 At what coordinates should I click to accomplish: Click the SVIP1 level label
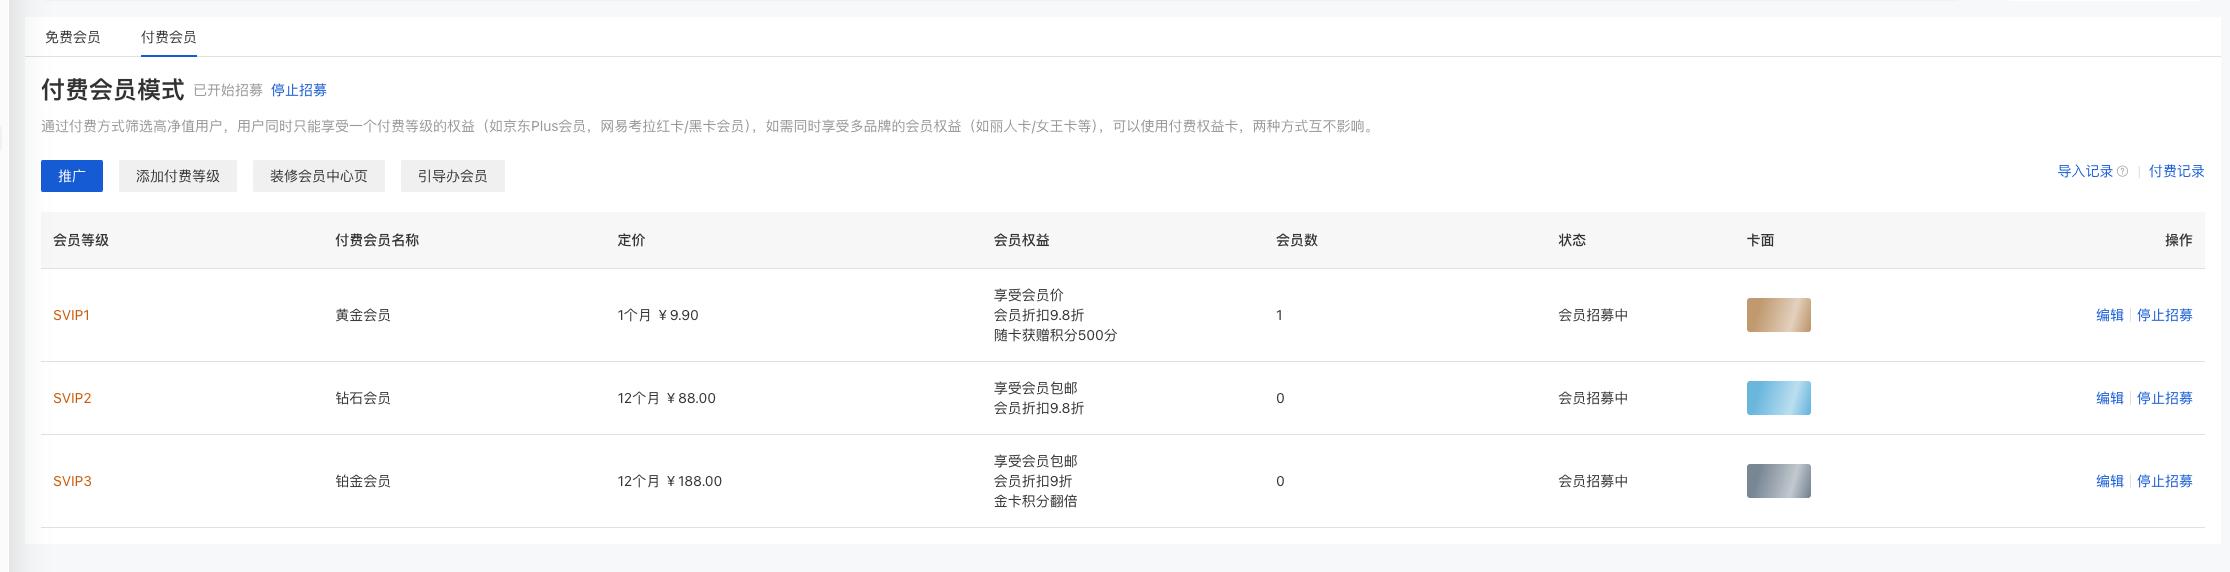[x=72, y=315]
